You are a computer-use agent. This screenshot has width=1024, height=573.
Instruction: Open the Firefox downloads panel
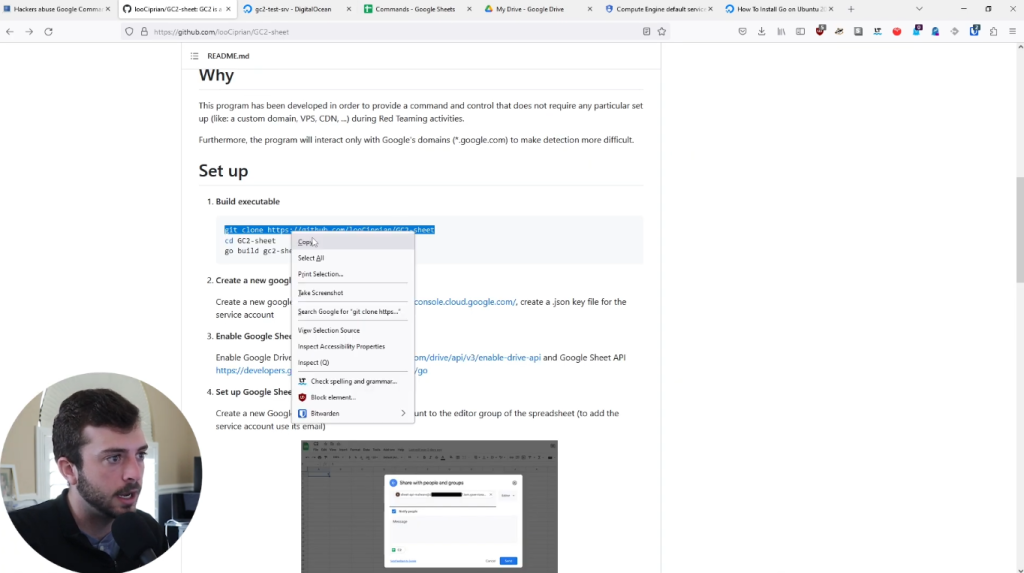coord(761,31)
